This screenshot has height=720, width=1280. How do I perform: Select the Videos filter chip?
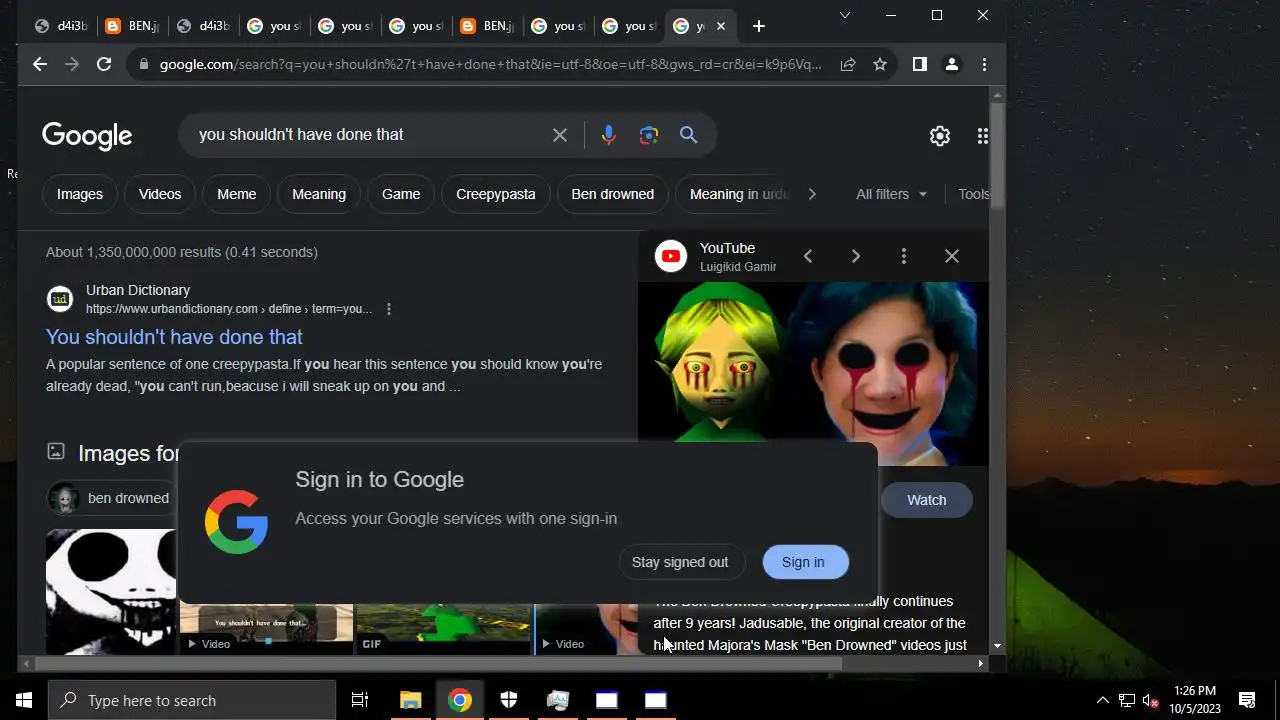(160, 194)
